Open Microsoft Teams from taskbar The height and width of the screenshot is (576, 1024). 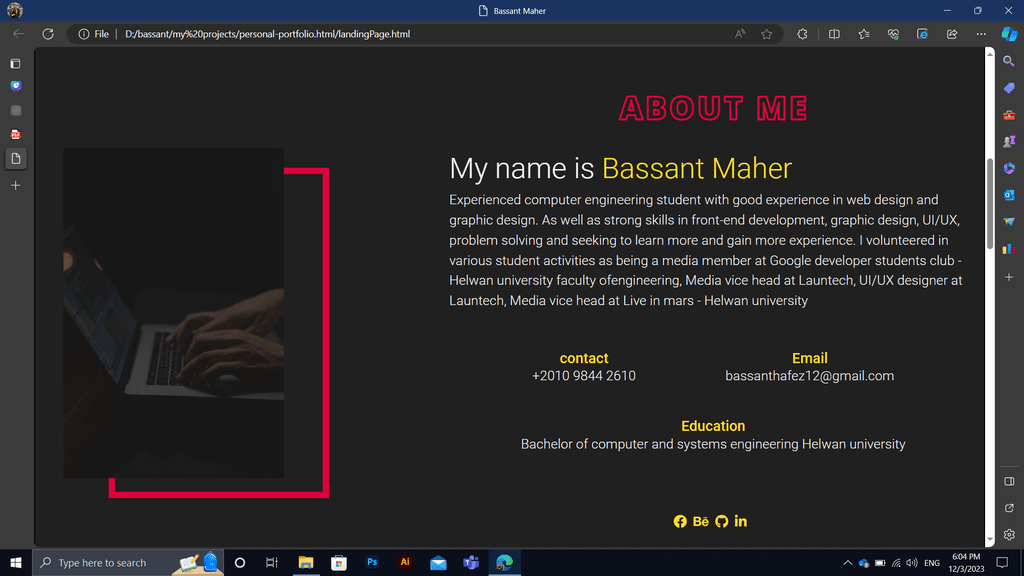point(471,562)
